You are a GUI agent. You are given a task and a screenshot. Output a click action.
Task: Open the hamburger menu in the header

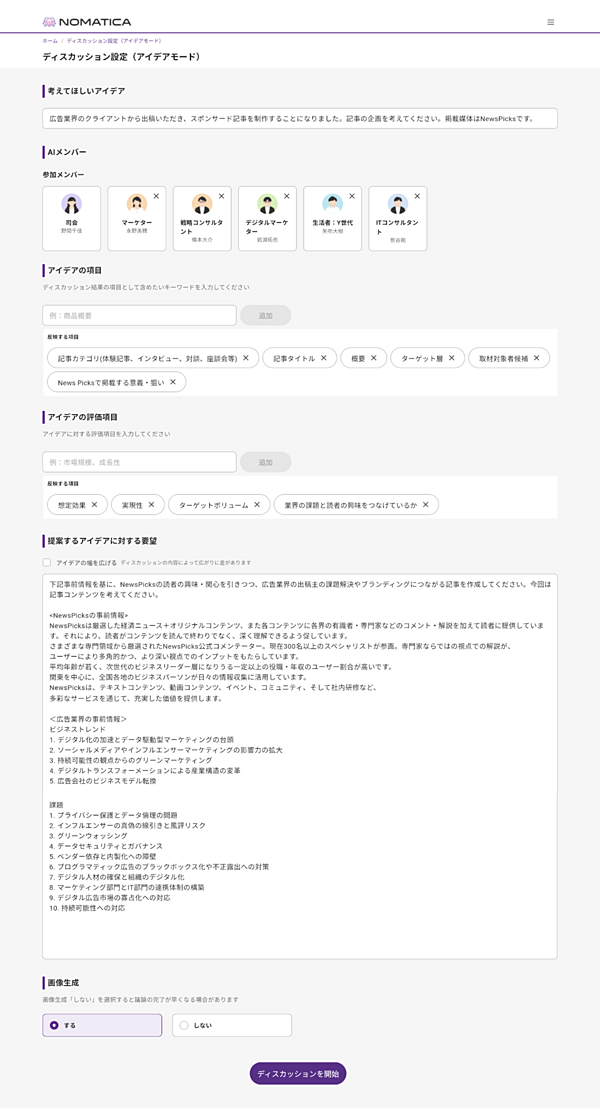pos(550,22)
